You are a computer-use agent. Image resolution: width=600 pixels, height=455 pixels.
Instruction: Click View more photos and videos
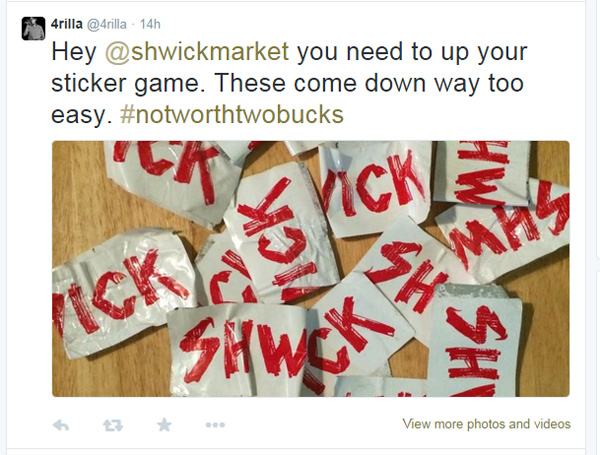pyautogui.click(x=486, y=424)
